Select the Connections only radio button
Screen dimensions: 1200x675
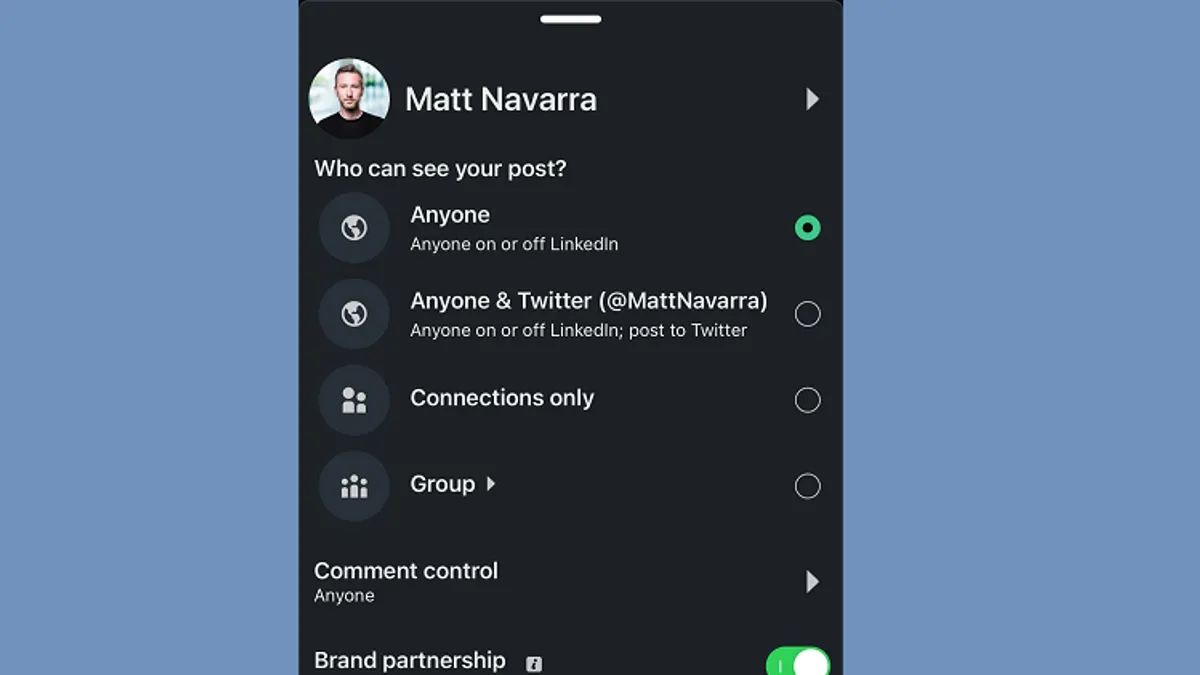807,400
